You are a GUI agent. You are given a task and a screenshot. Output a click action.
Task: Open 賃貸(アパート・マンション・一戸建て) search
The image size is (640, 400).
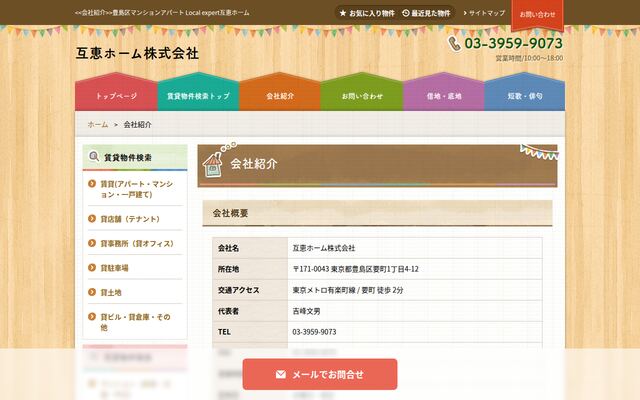(x=137, y=189)
